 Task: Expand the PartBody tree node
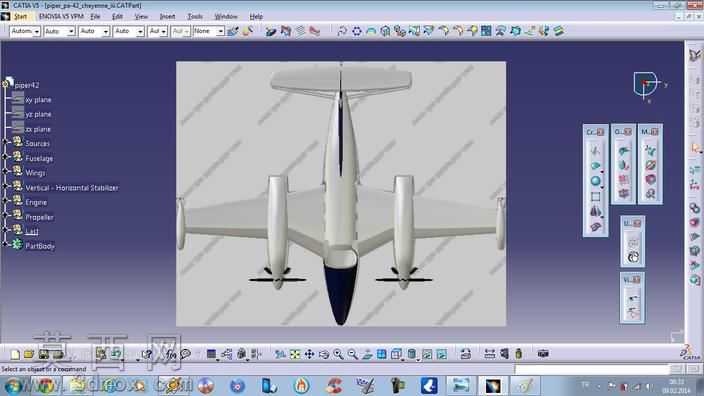(x=5, y=245)
